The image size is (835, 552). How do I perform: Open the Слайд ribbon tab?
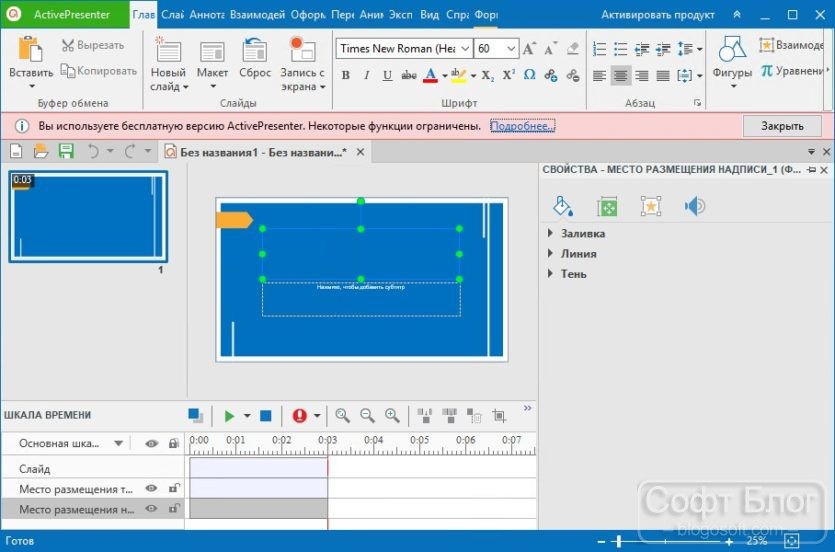coord(173,15)
